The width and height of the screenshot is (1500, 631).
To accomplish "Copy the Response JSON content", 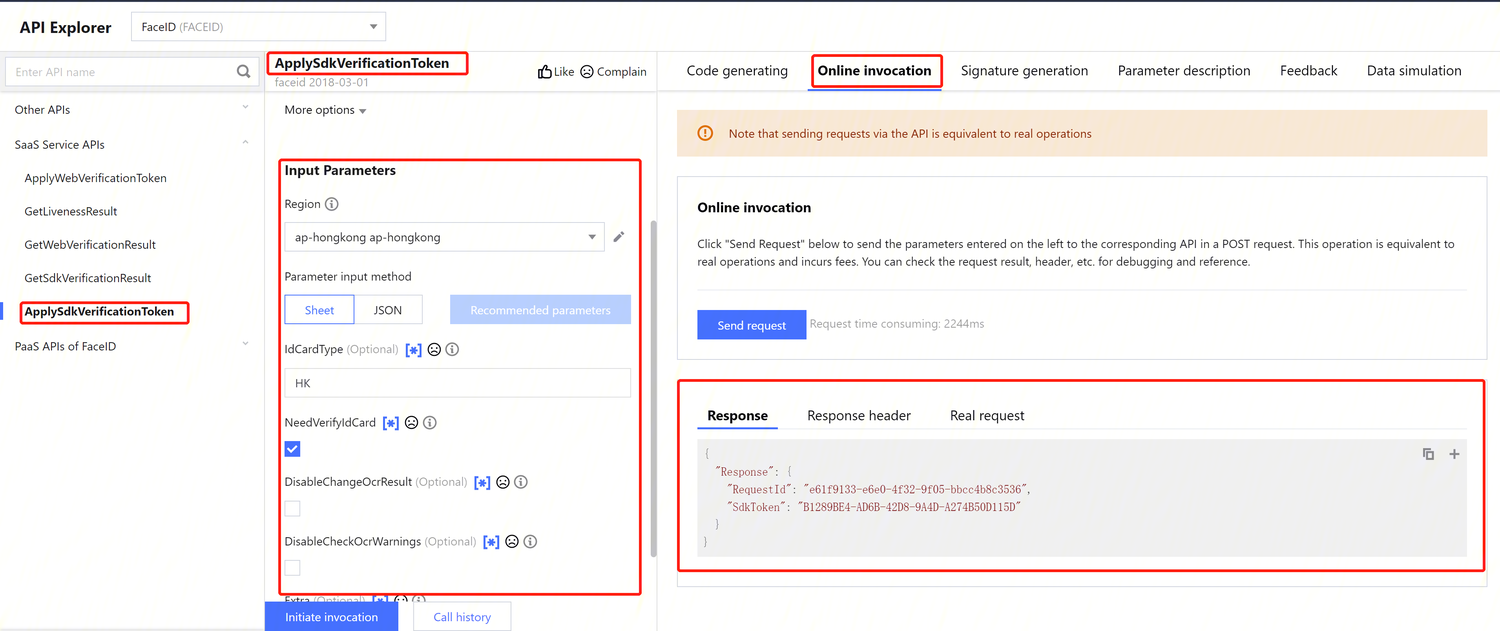I will point(1428,453).
